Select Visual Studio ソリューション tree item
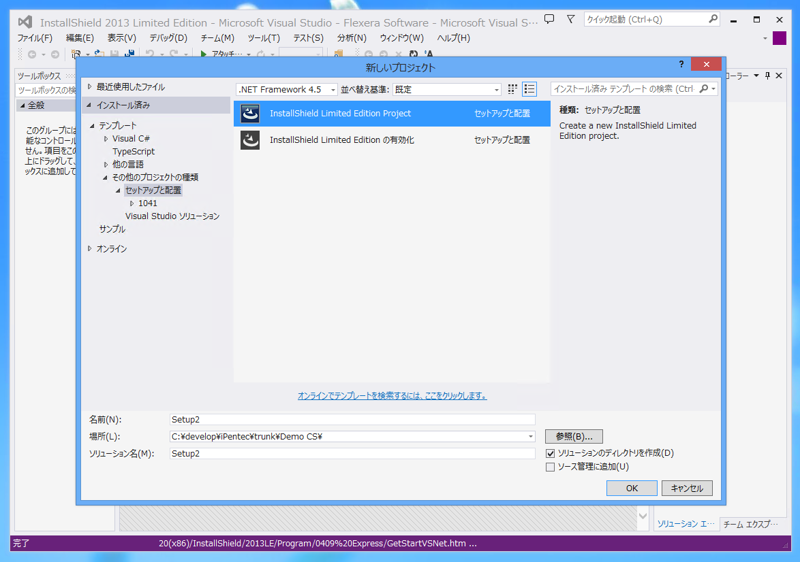Image resolution: width=800 pixels, height=562 pixels. coord(172,216)
